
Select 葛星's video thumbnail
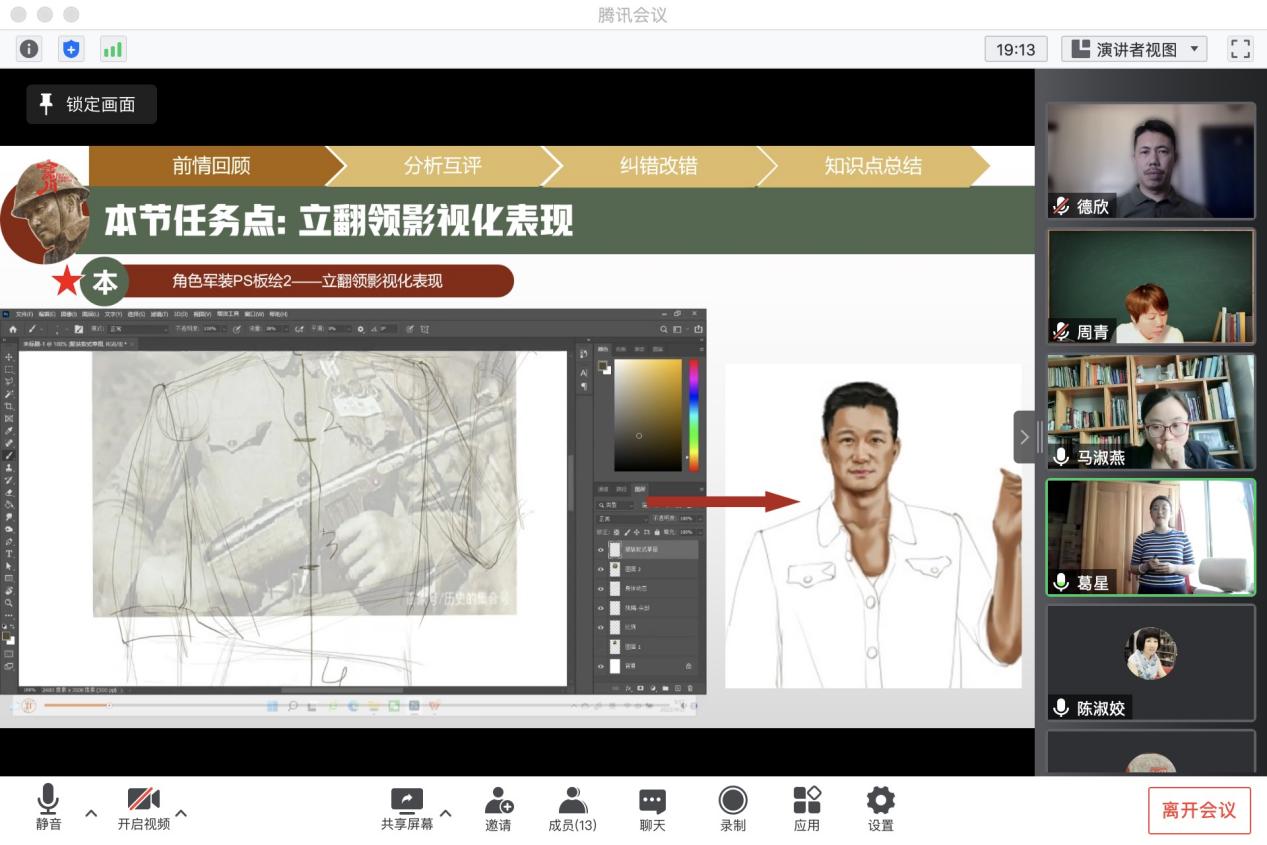point(1150,537)
